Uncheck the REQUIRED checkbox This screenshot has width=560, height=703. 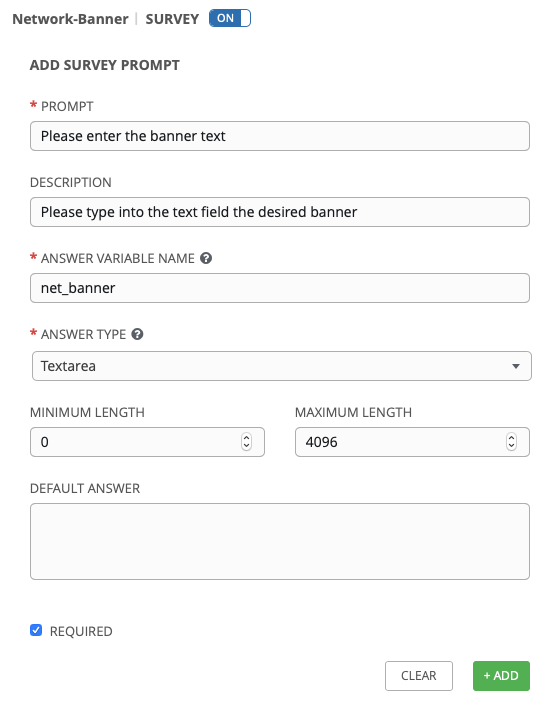36,630
